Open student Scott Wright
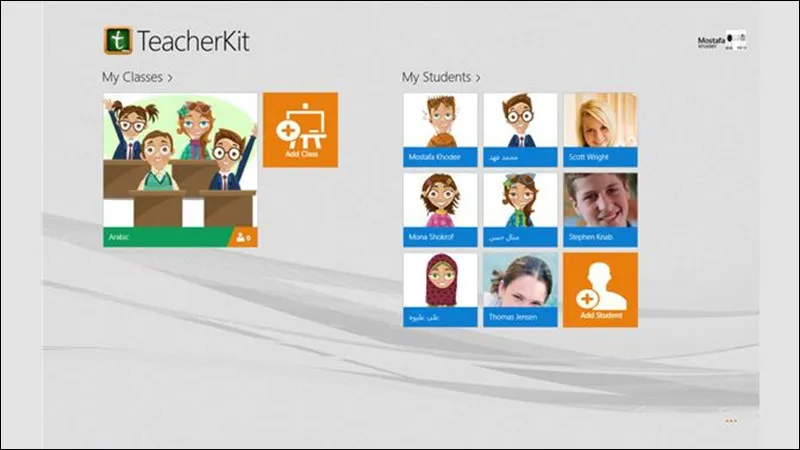Viewport: 800px width, 450px height. coord(601,130)
